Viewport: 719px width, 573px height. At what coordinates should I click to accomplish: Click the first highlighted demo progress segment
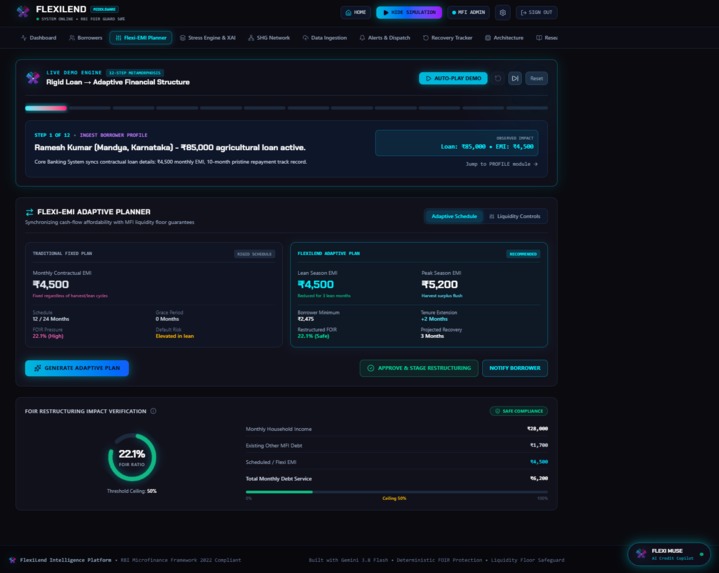[x=46, y=108]
